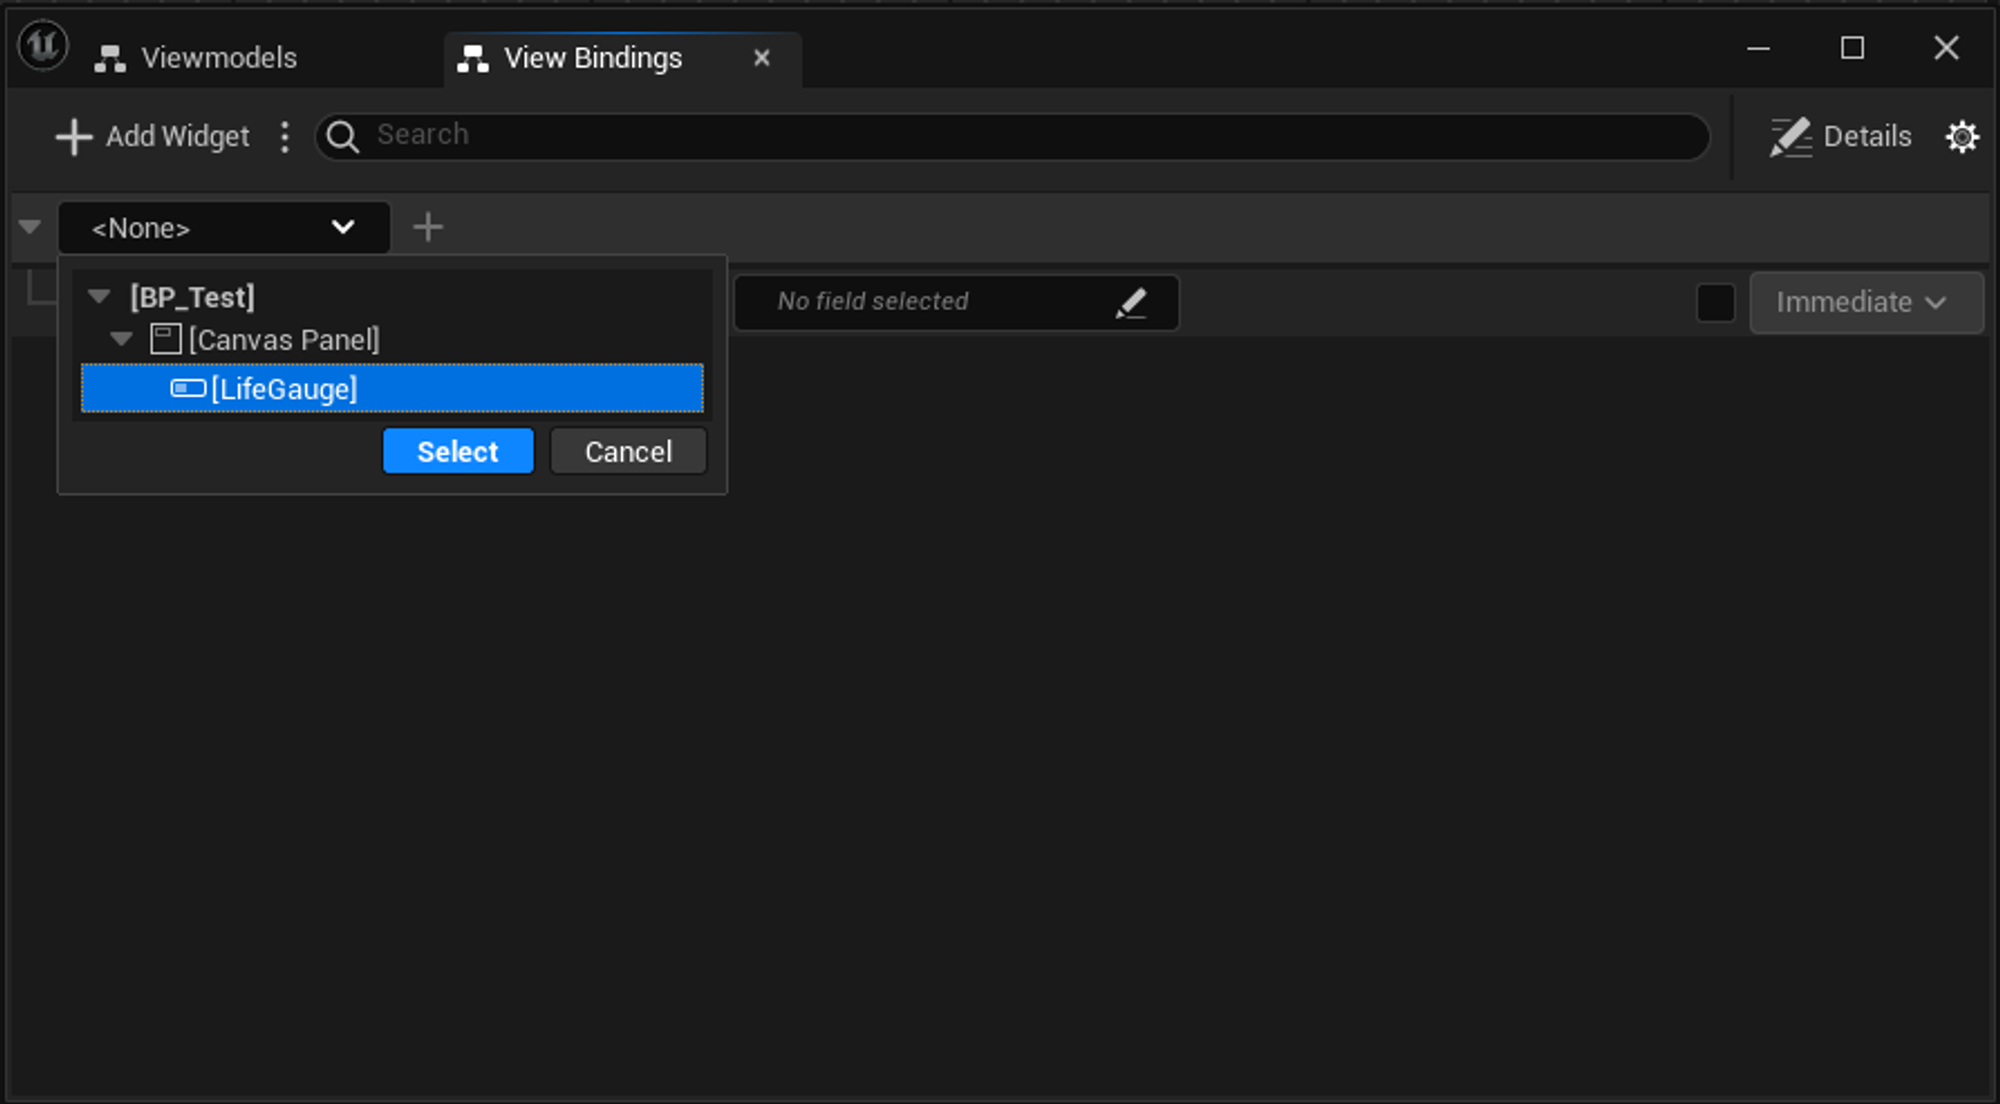Click the pencil edit icon in the field box
Viewport: 2000px width, 1104px height.
1131,302
